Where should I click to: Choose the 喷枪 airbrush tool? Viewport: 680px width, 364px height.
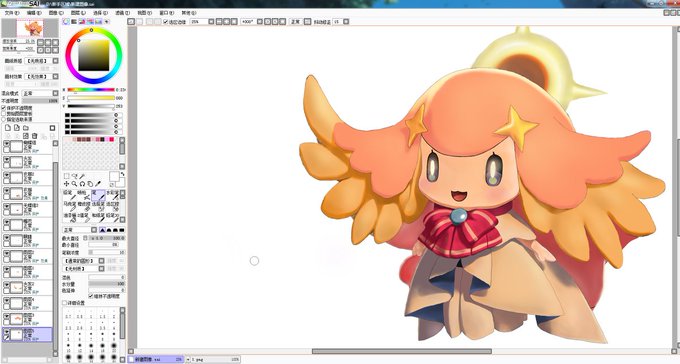pos(84,195)
